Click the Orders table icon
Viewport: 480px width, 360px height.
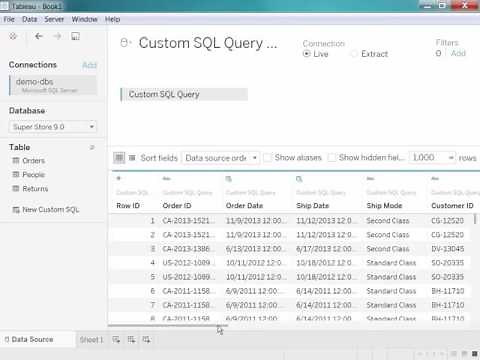pos(16,161)
